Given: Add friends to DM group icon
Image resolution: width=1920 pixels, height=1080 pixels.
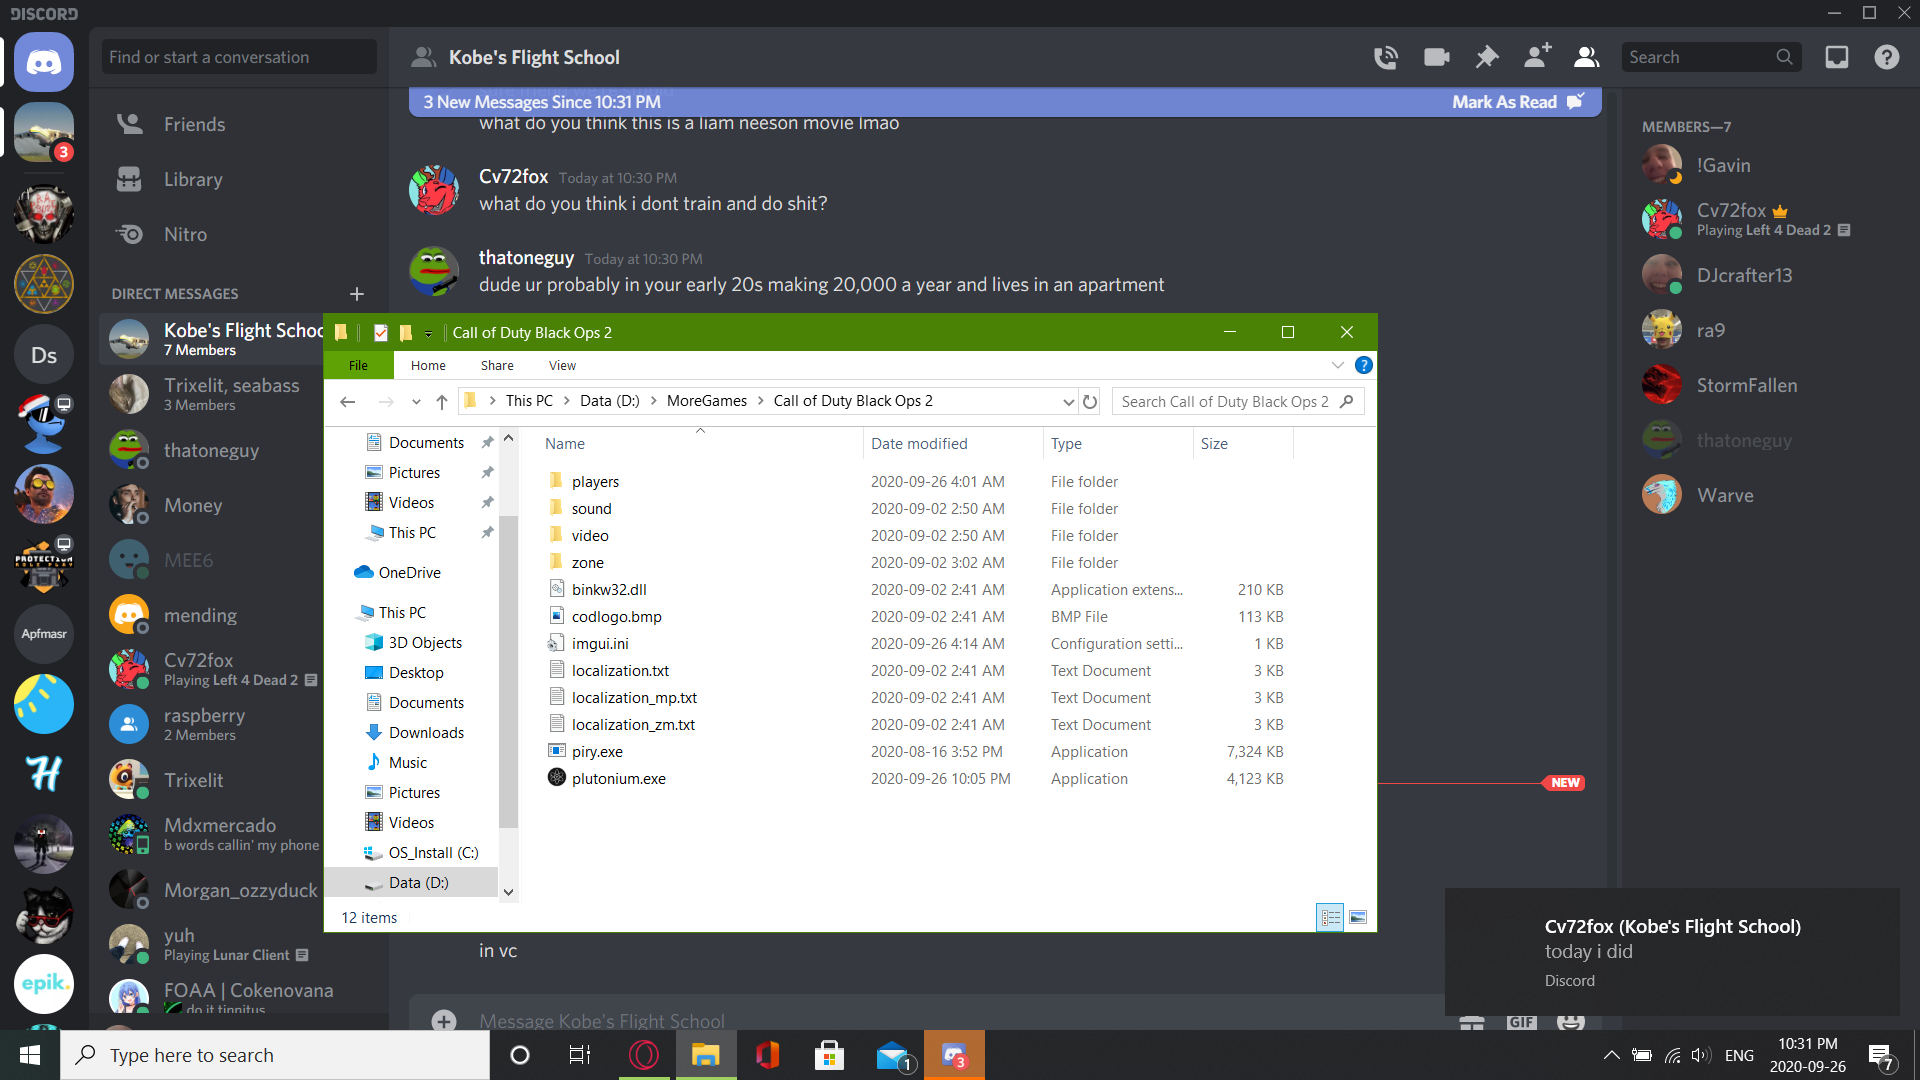Looking at the screenshot, I should click(x=1537, y=56).
